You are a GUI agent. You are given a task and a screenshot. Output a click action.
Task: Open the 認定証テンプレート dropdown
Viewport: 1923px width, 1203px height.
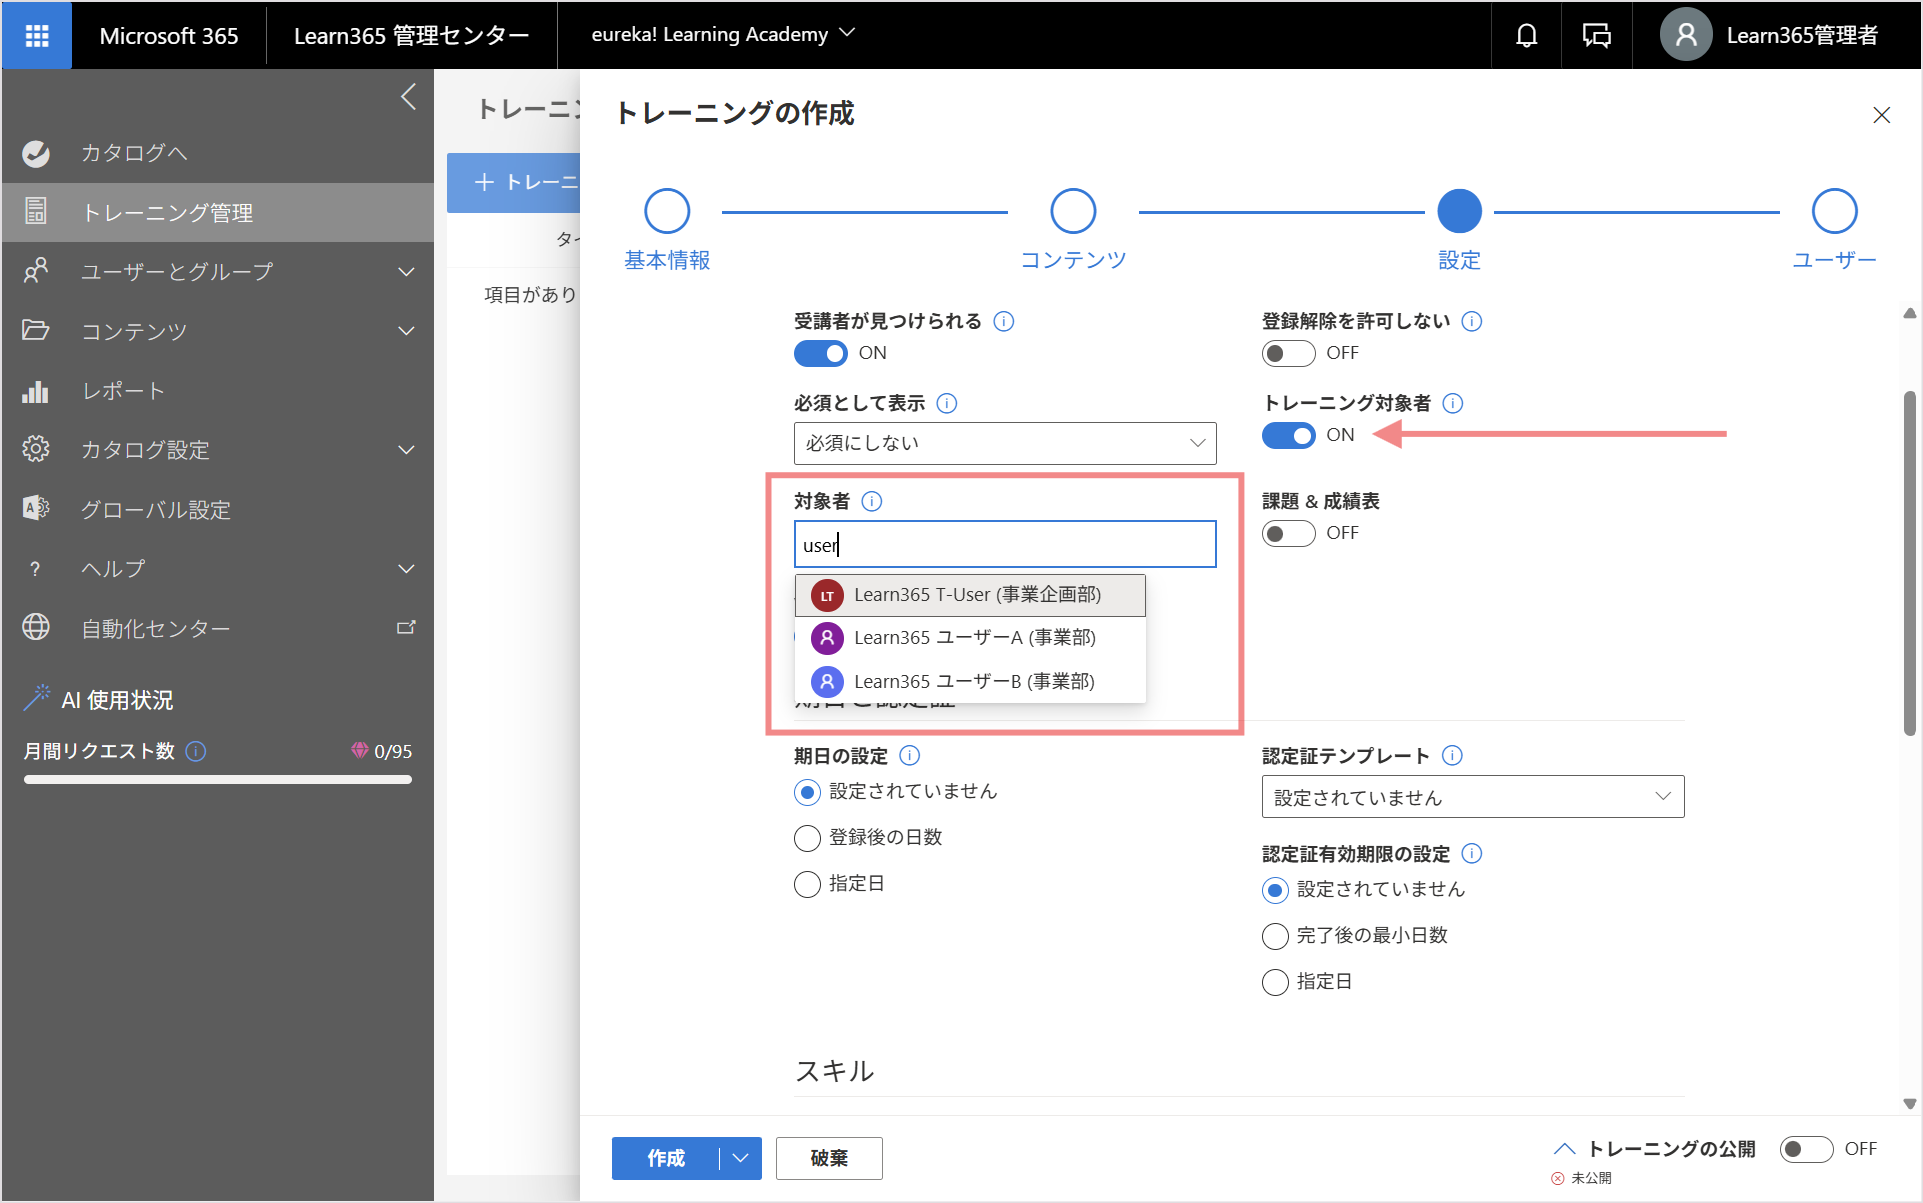pyautogui.click(x=1473, y=797)
